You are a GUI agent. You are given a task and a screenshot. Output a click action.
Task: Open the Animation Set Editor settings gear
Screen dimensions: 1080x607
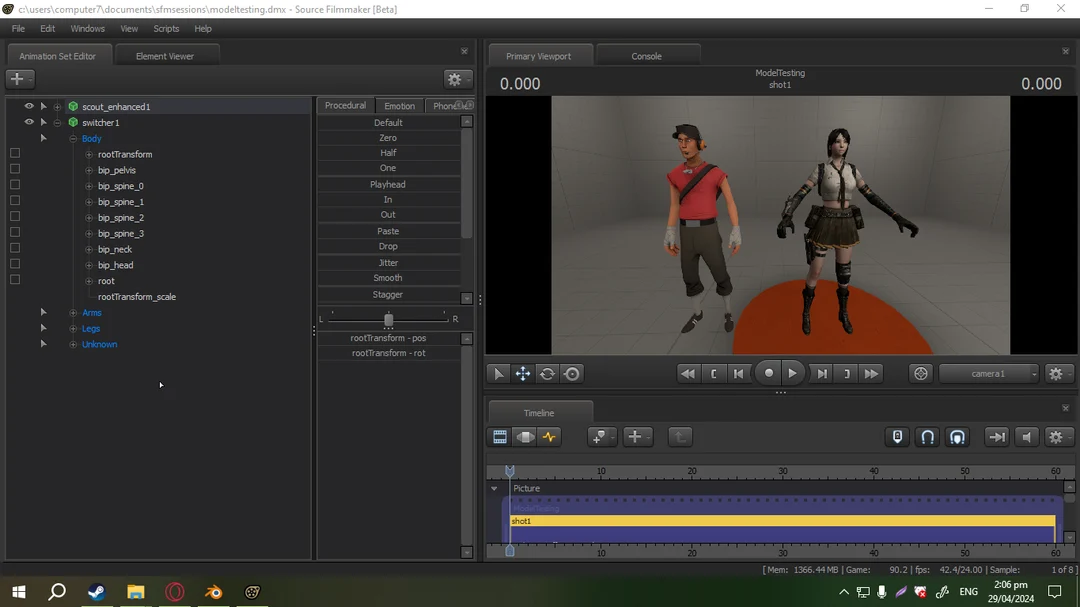455,79
